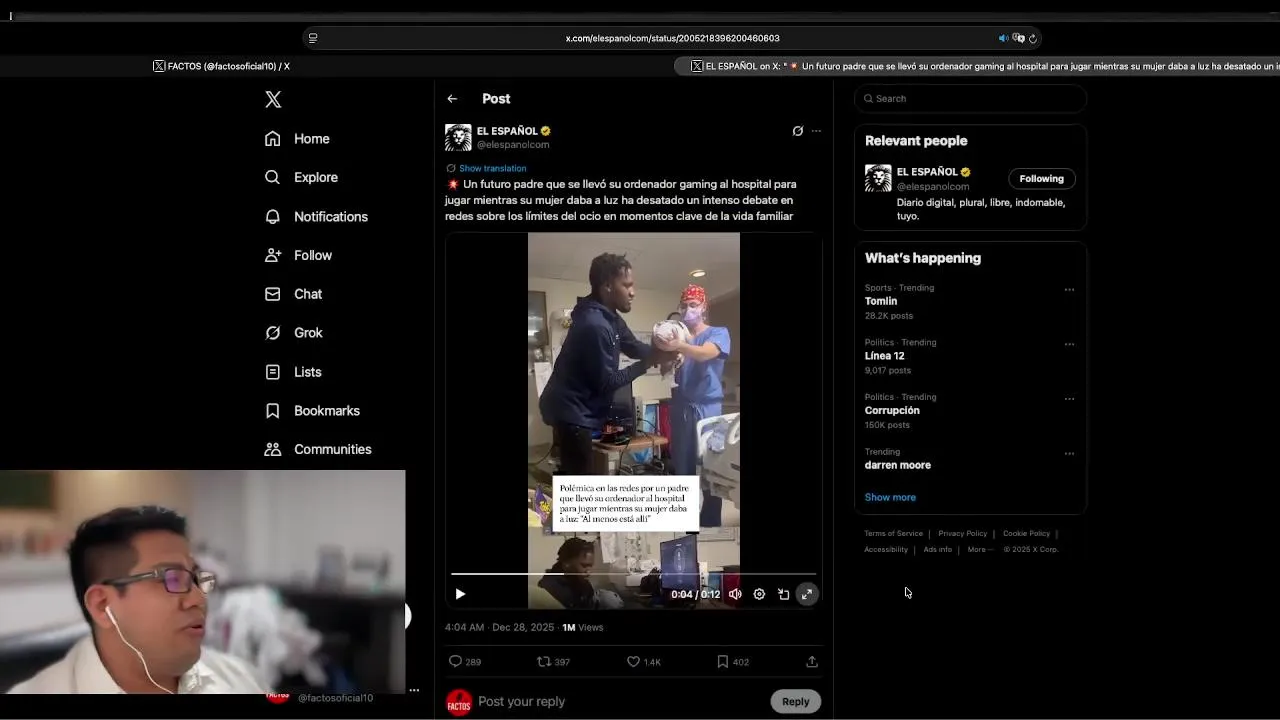This screenshot has height=720, width=1280.
Task: Open the darren moore trending topic
Action: 898,465
